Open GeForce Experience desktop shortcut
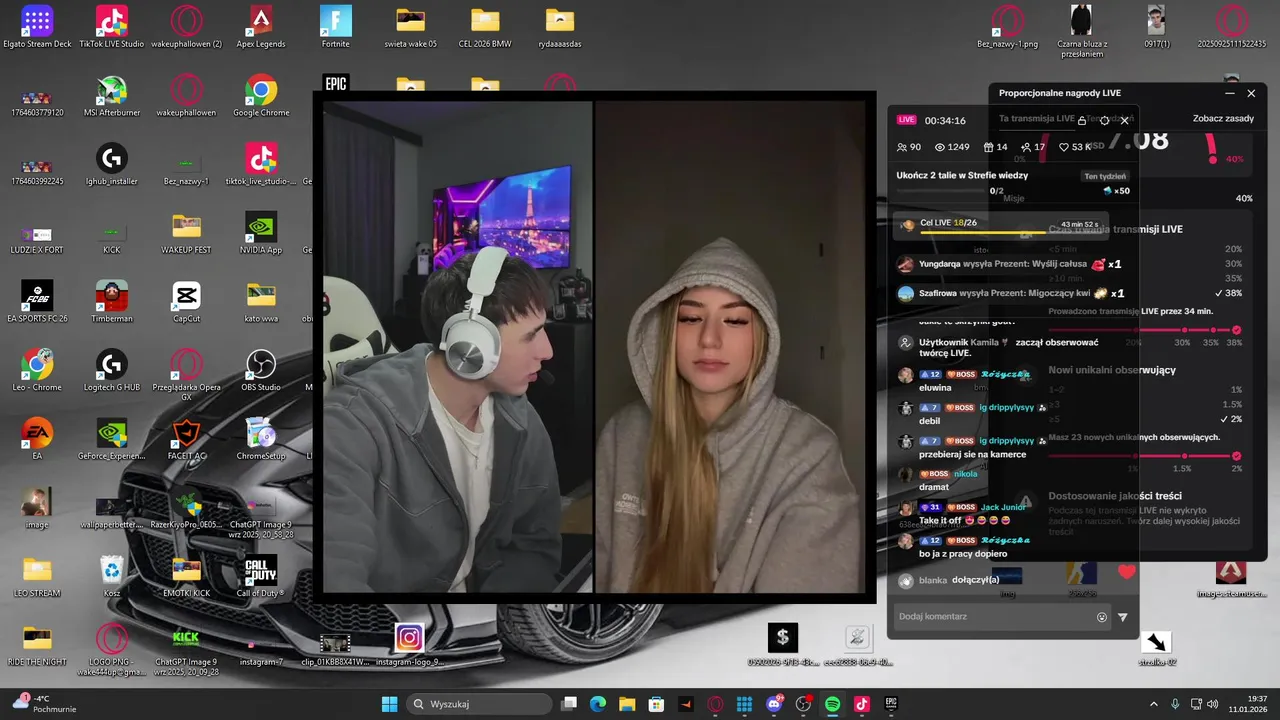 [111, 439]
